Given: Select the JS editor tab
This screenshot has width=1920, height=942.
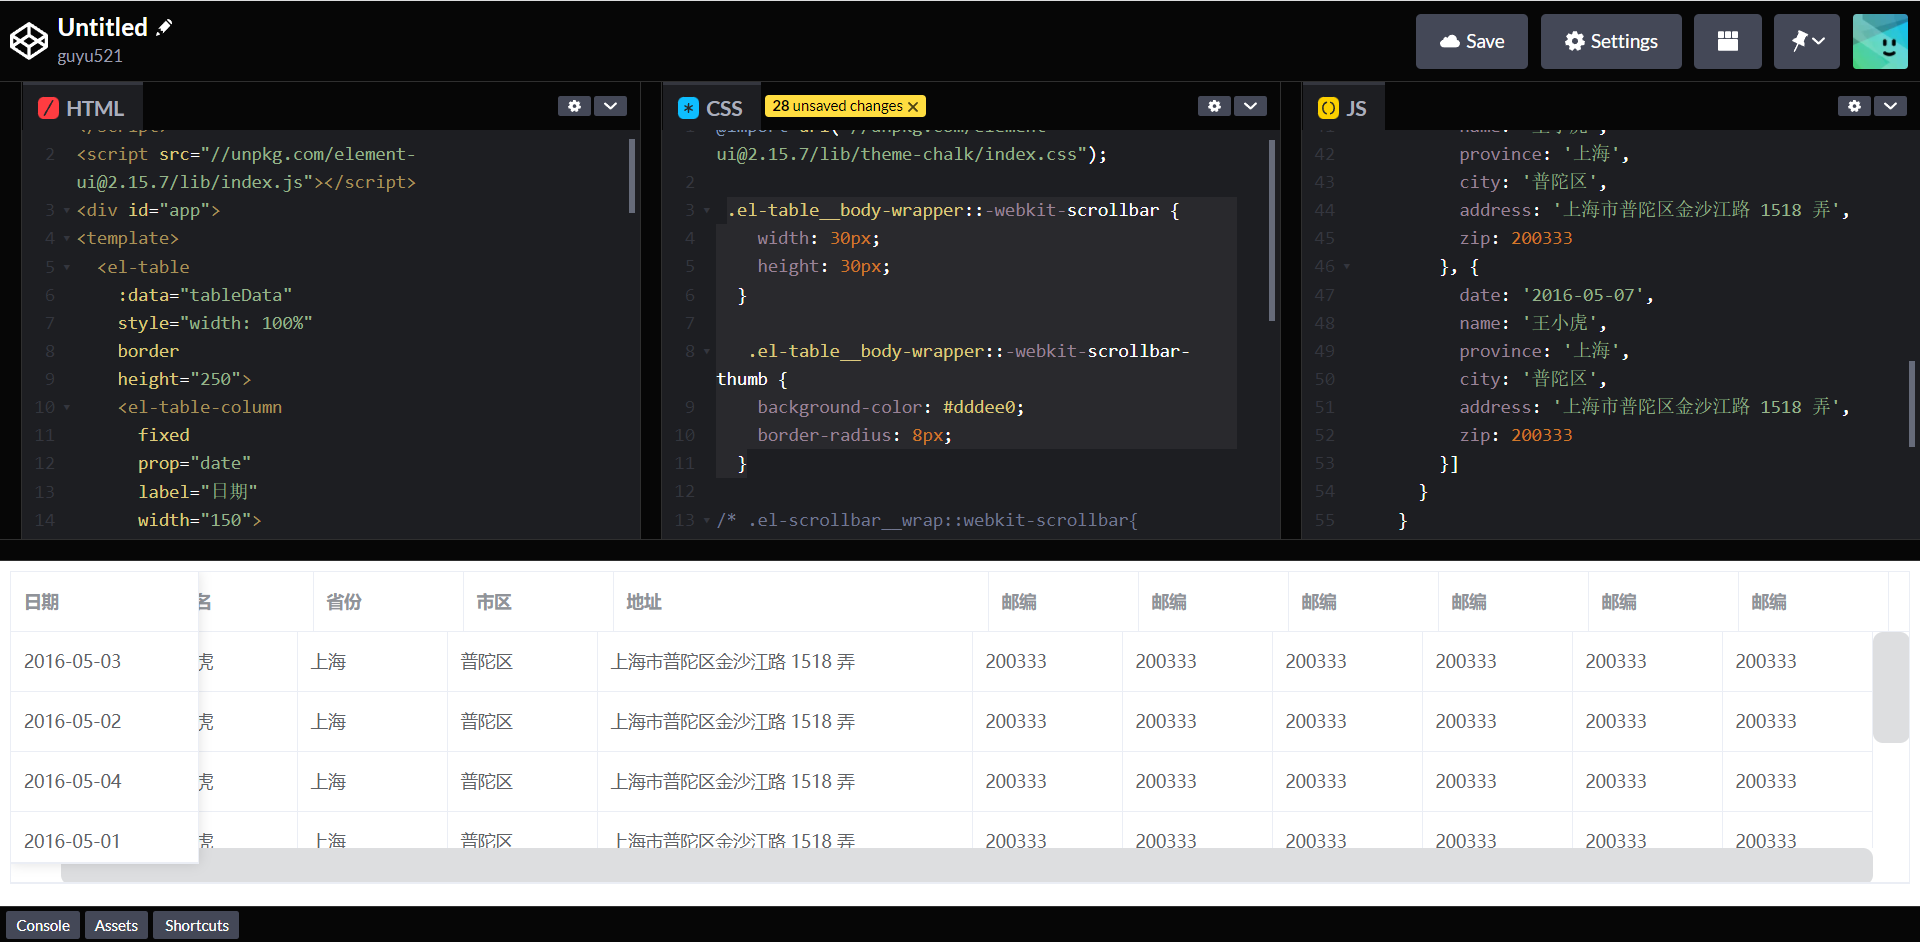Looking at the screenshot, I should (x=1343, y=107).
